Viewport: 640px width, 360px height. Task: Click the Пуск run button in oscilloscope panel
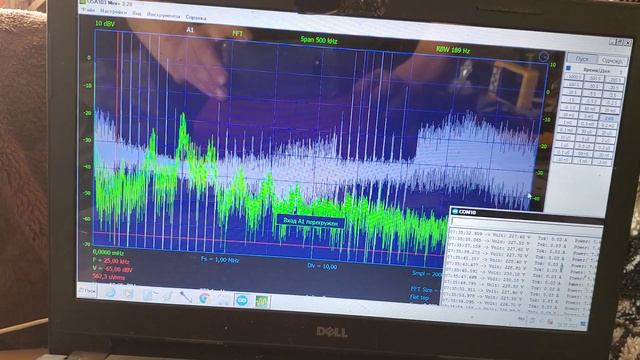[x=582, y=59]
